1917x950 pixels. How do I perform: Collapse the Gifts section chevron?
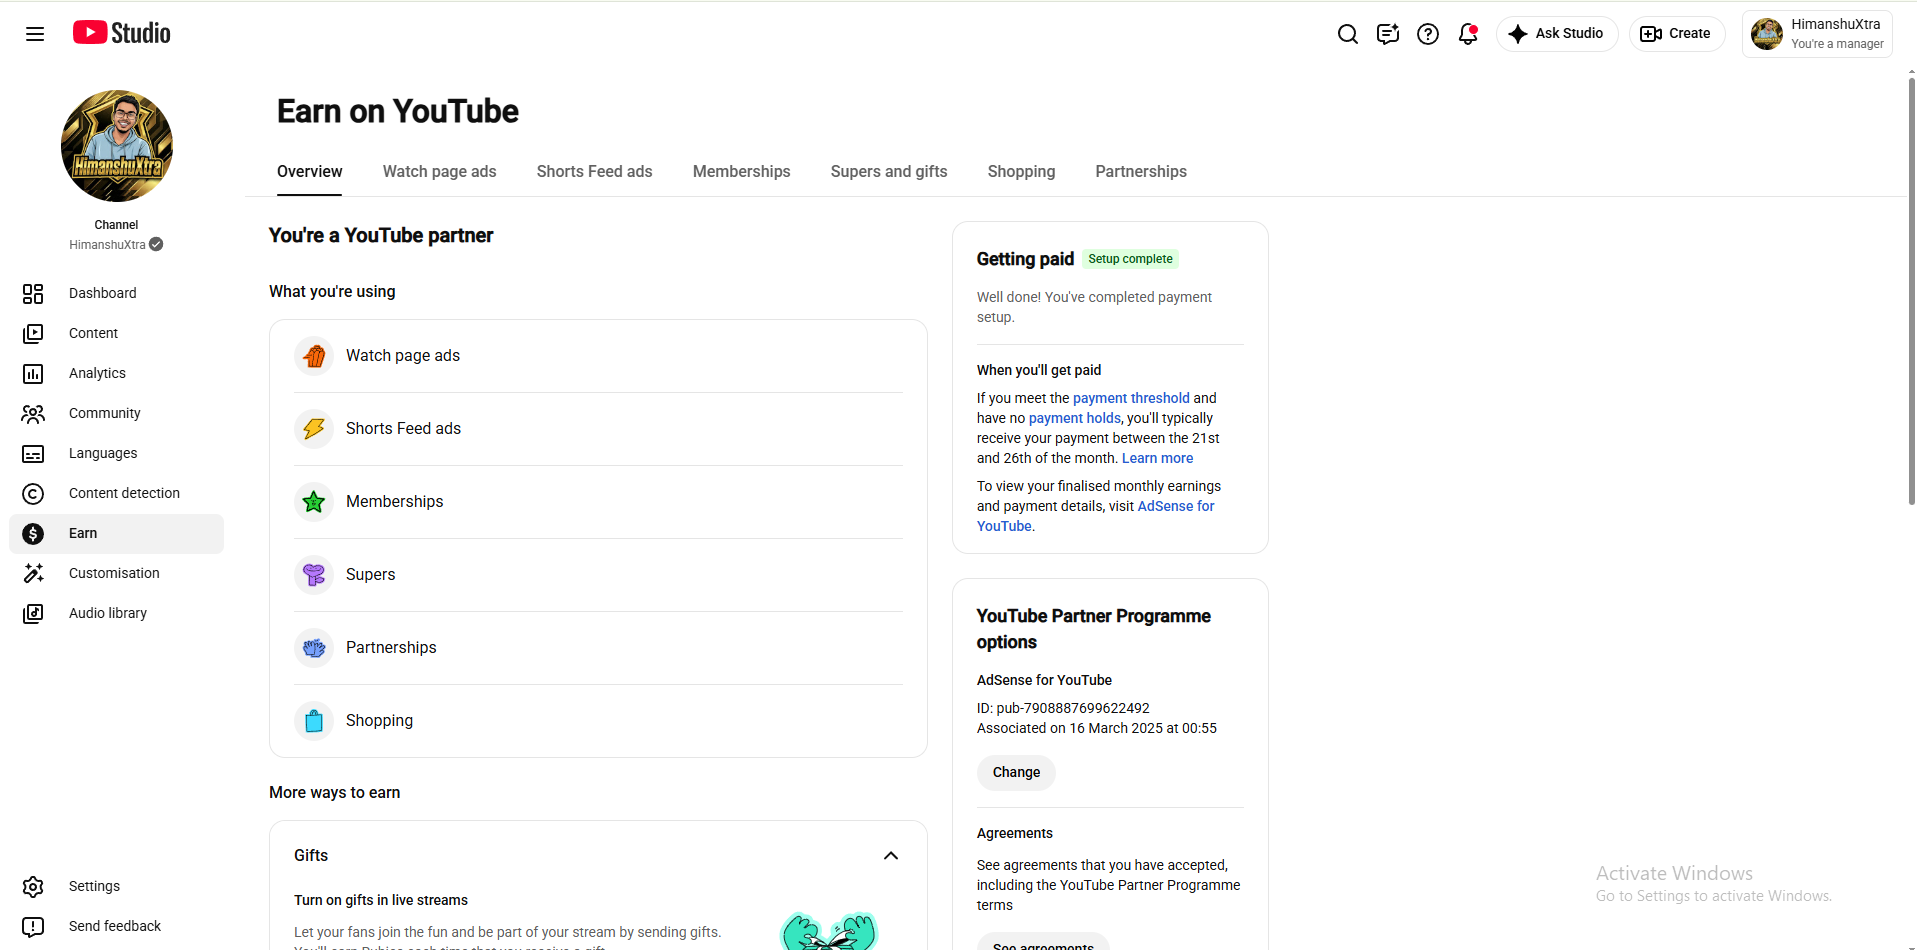click(x=891, y=856)
